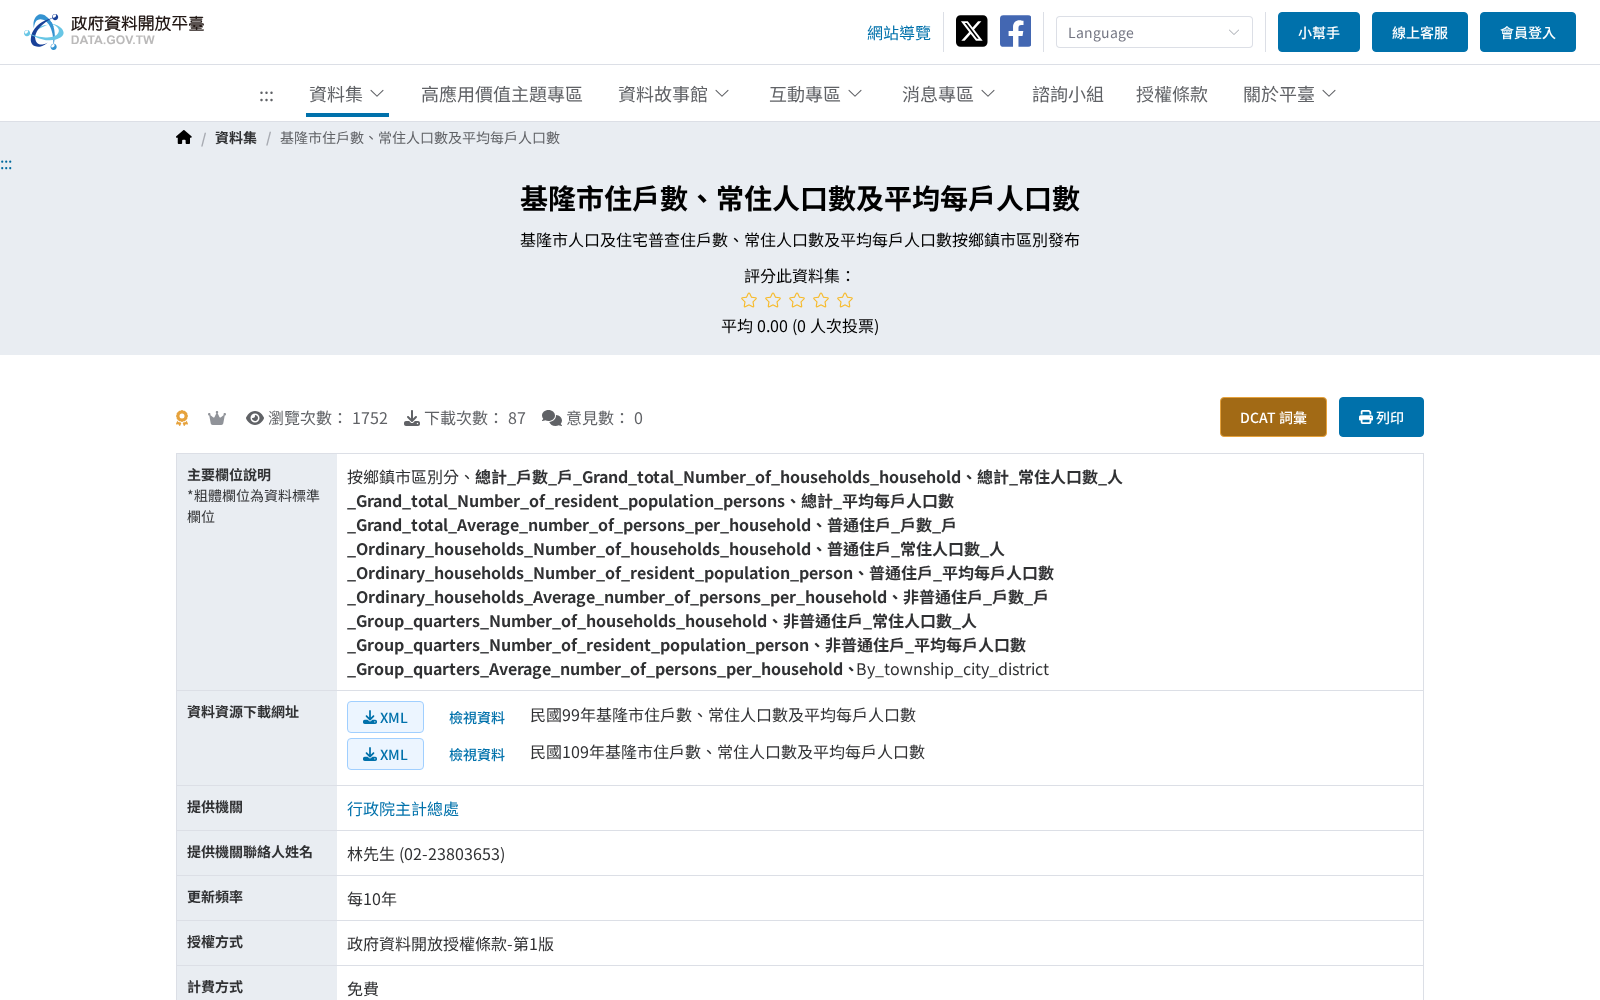Click the page title heading

pos(800,198)
